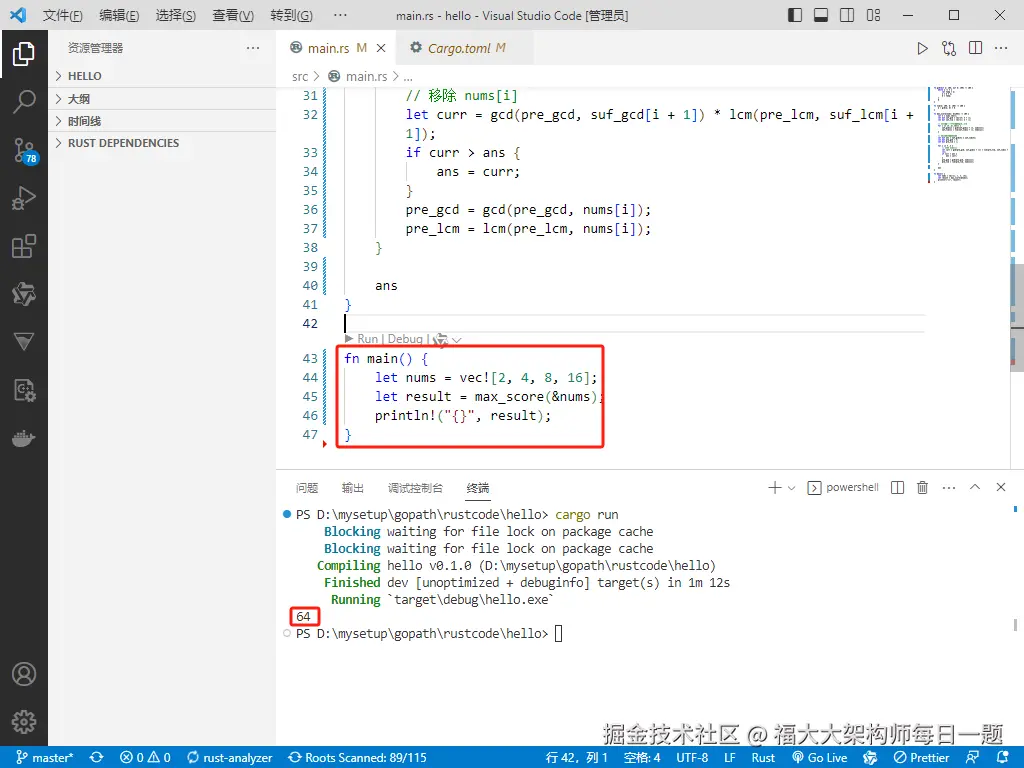This screenshot has width=1024, height=768.
Task: Change encoding via UTF-8 status item
Action: tap(692, 758)
